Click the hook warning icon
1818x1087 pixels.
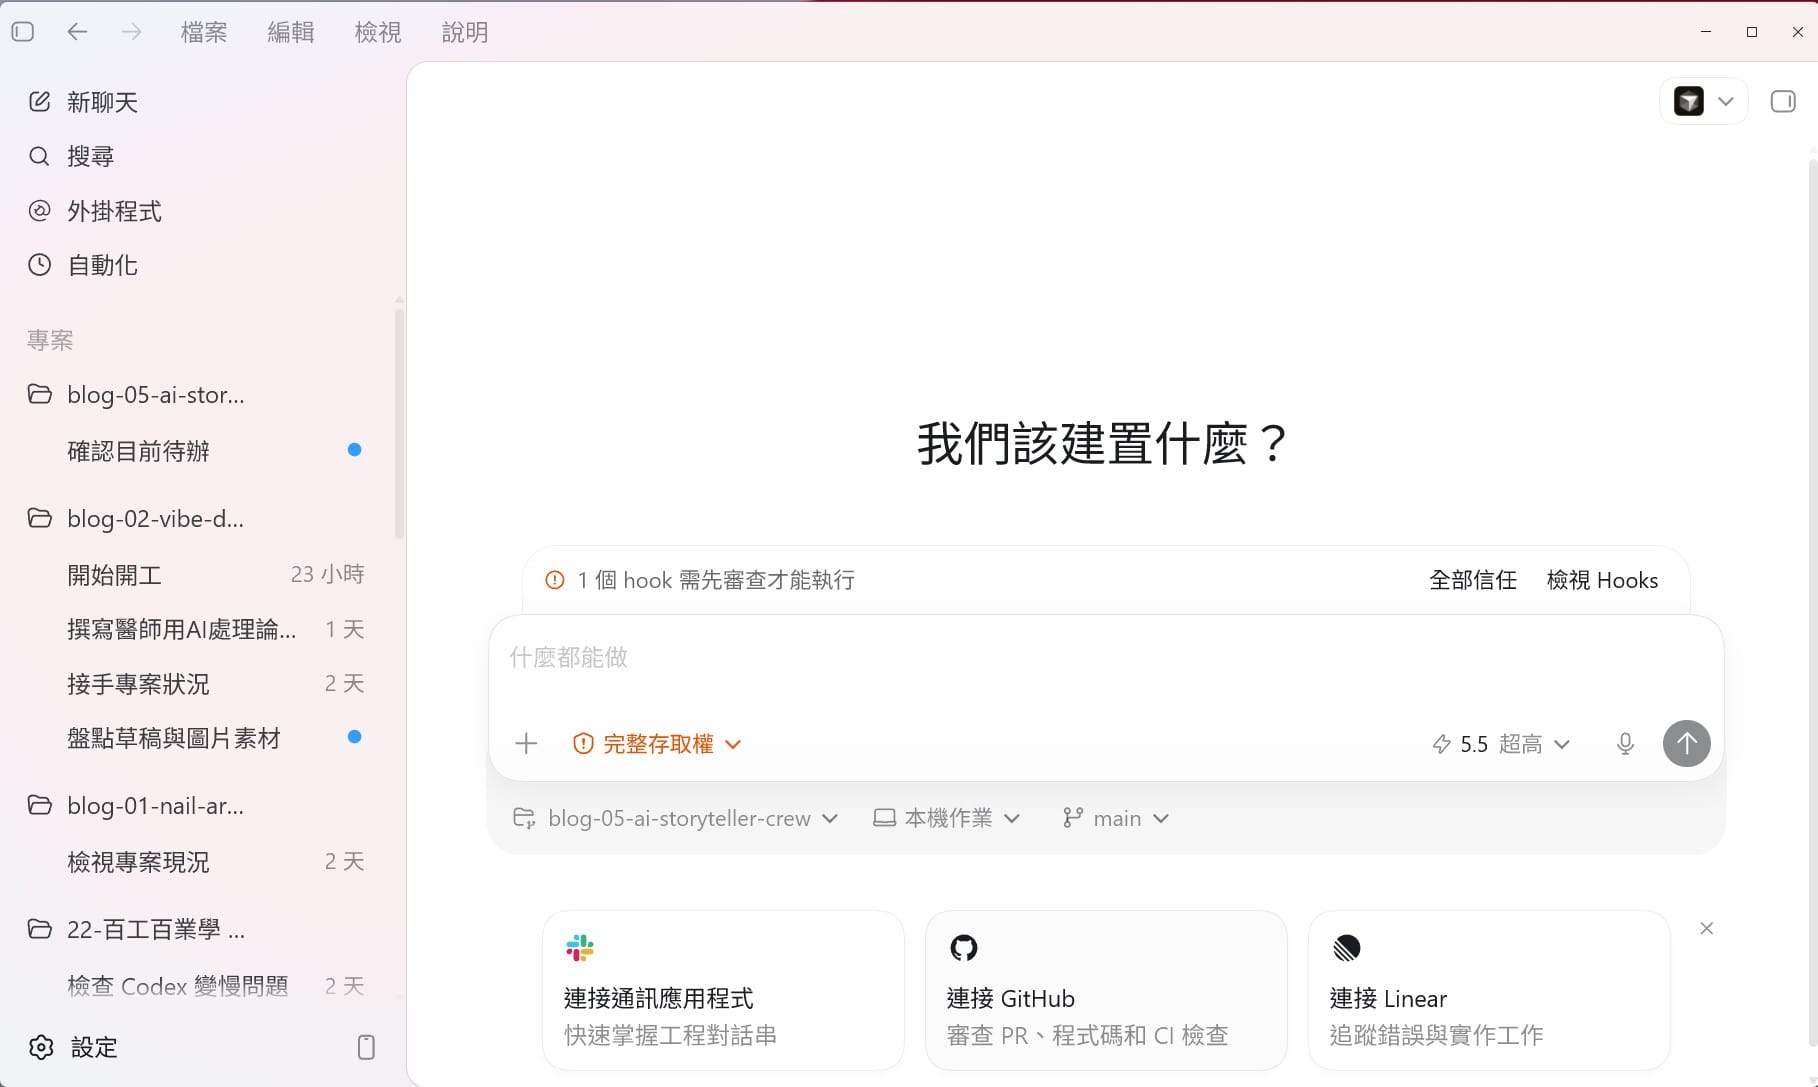[555, 580]
